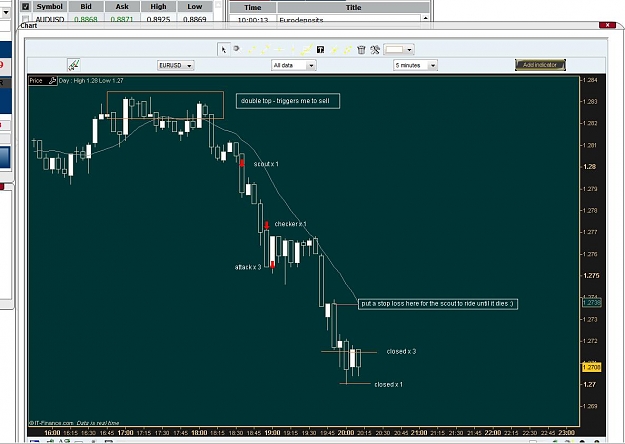Viewport: 625px width, 444px height.
Task: Open Price panel wrench settings icon
Action: 52,81
